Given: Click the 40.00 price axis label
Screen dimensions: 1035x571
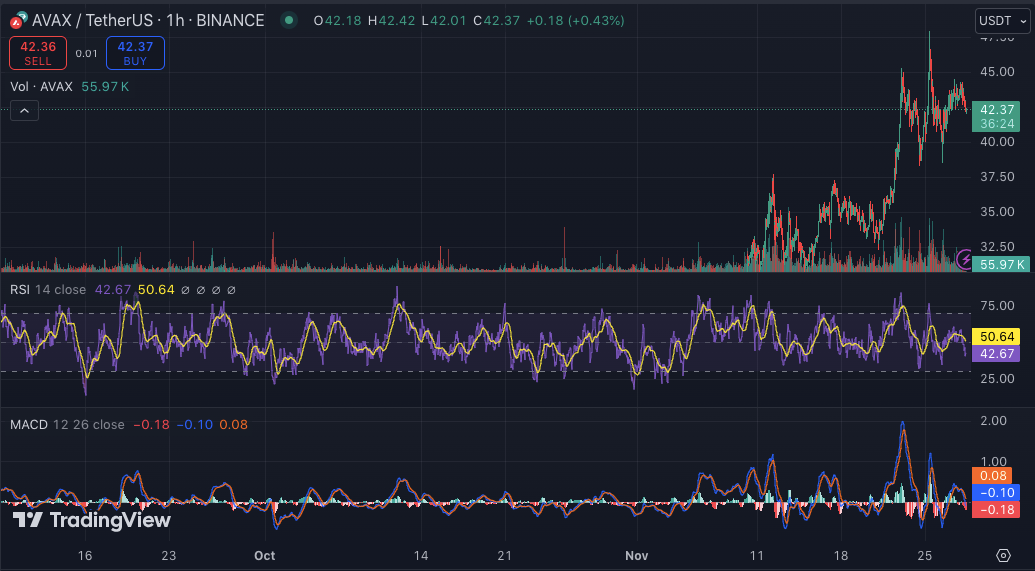Looking at the screenshot, I should point(997,141).
